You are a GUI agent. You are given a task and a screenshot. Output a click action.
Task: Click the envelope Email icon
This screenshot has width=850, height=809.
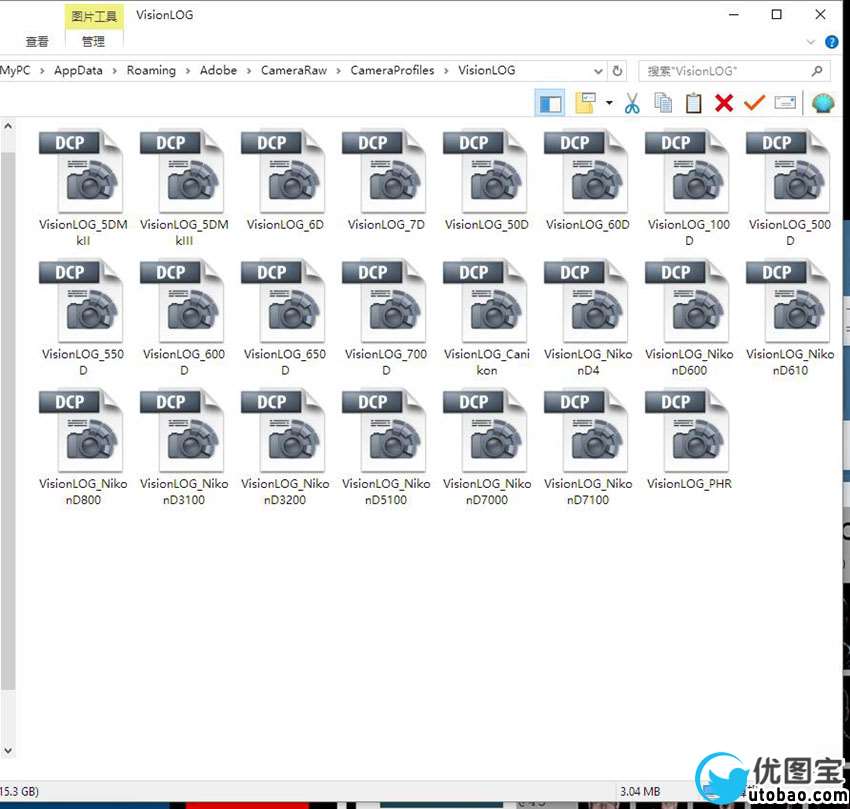click(x=785, y=102)
